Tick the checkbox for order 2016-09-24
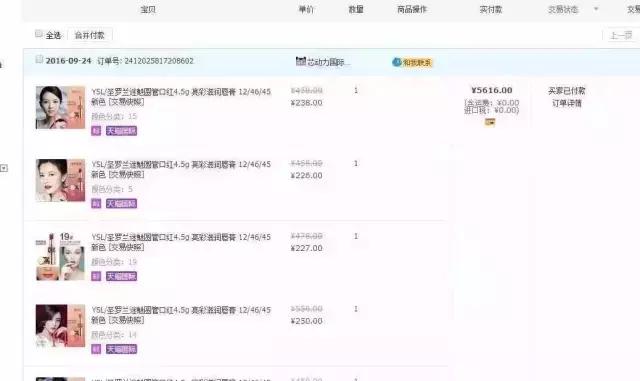 [x=39, y=60]
